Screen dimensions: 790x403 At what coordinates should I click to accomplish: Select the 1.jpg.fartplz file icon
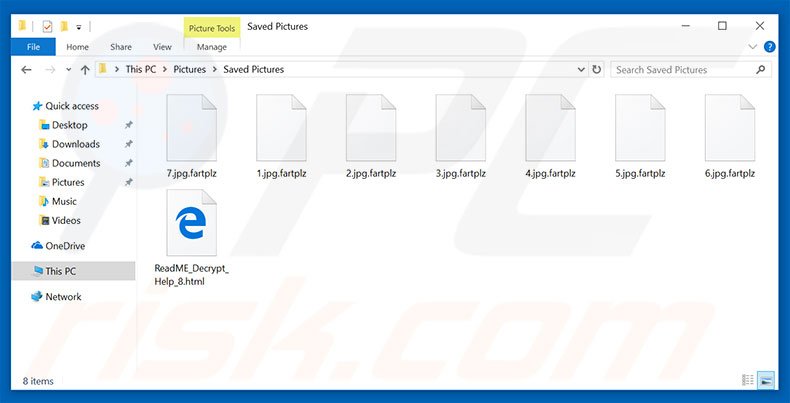click(x=281, y=128)
